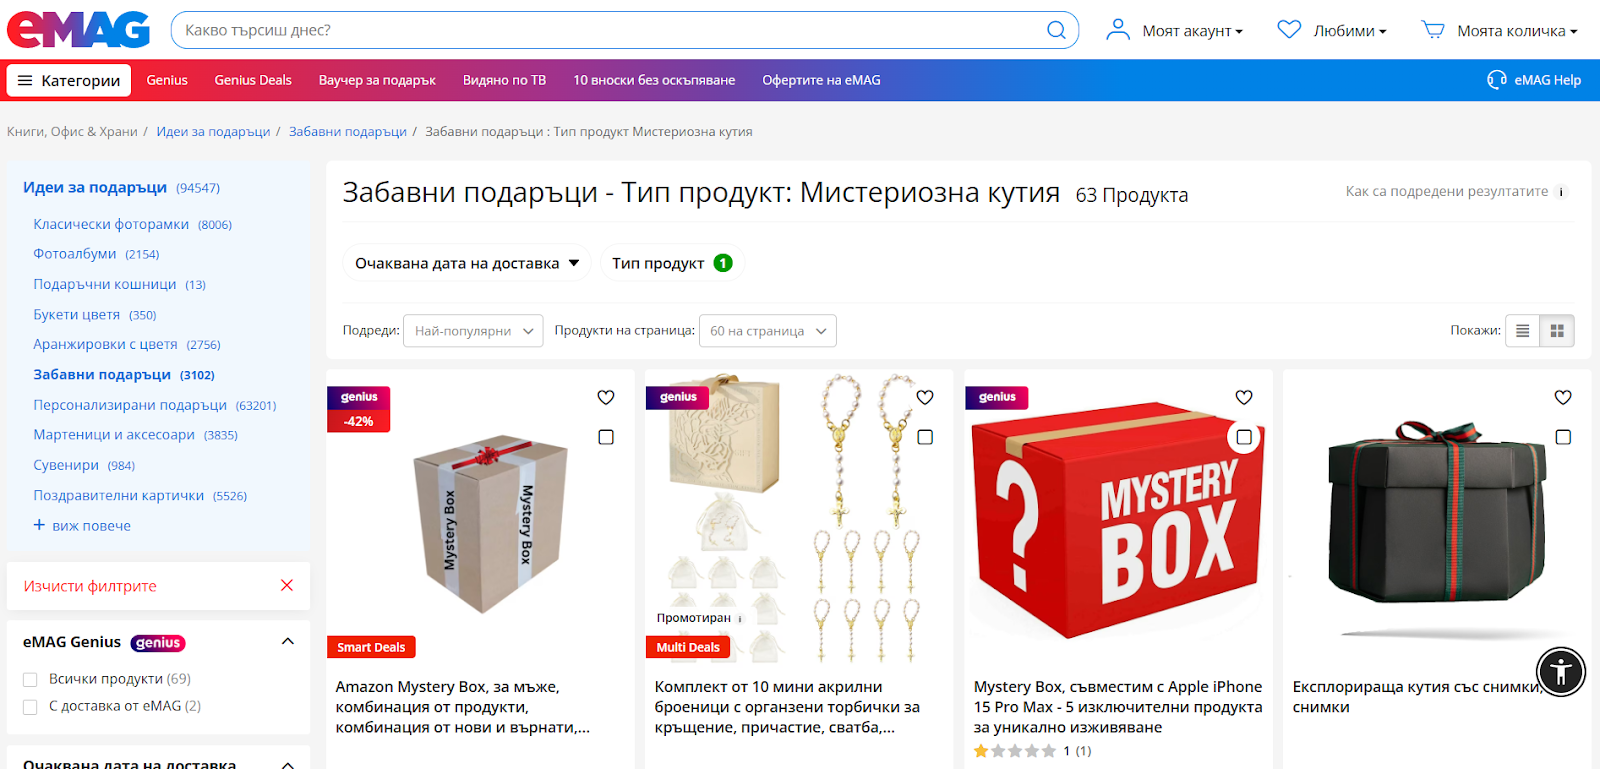The height and width of the screenshot is (769, 1600).
Task: Collapse the eMAG Genius filter section
Action: point(288,642)
